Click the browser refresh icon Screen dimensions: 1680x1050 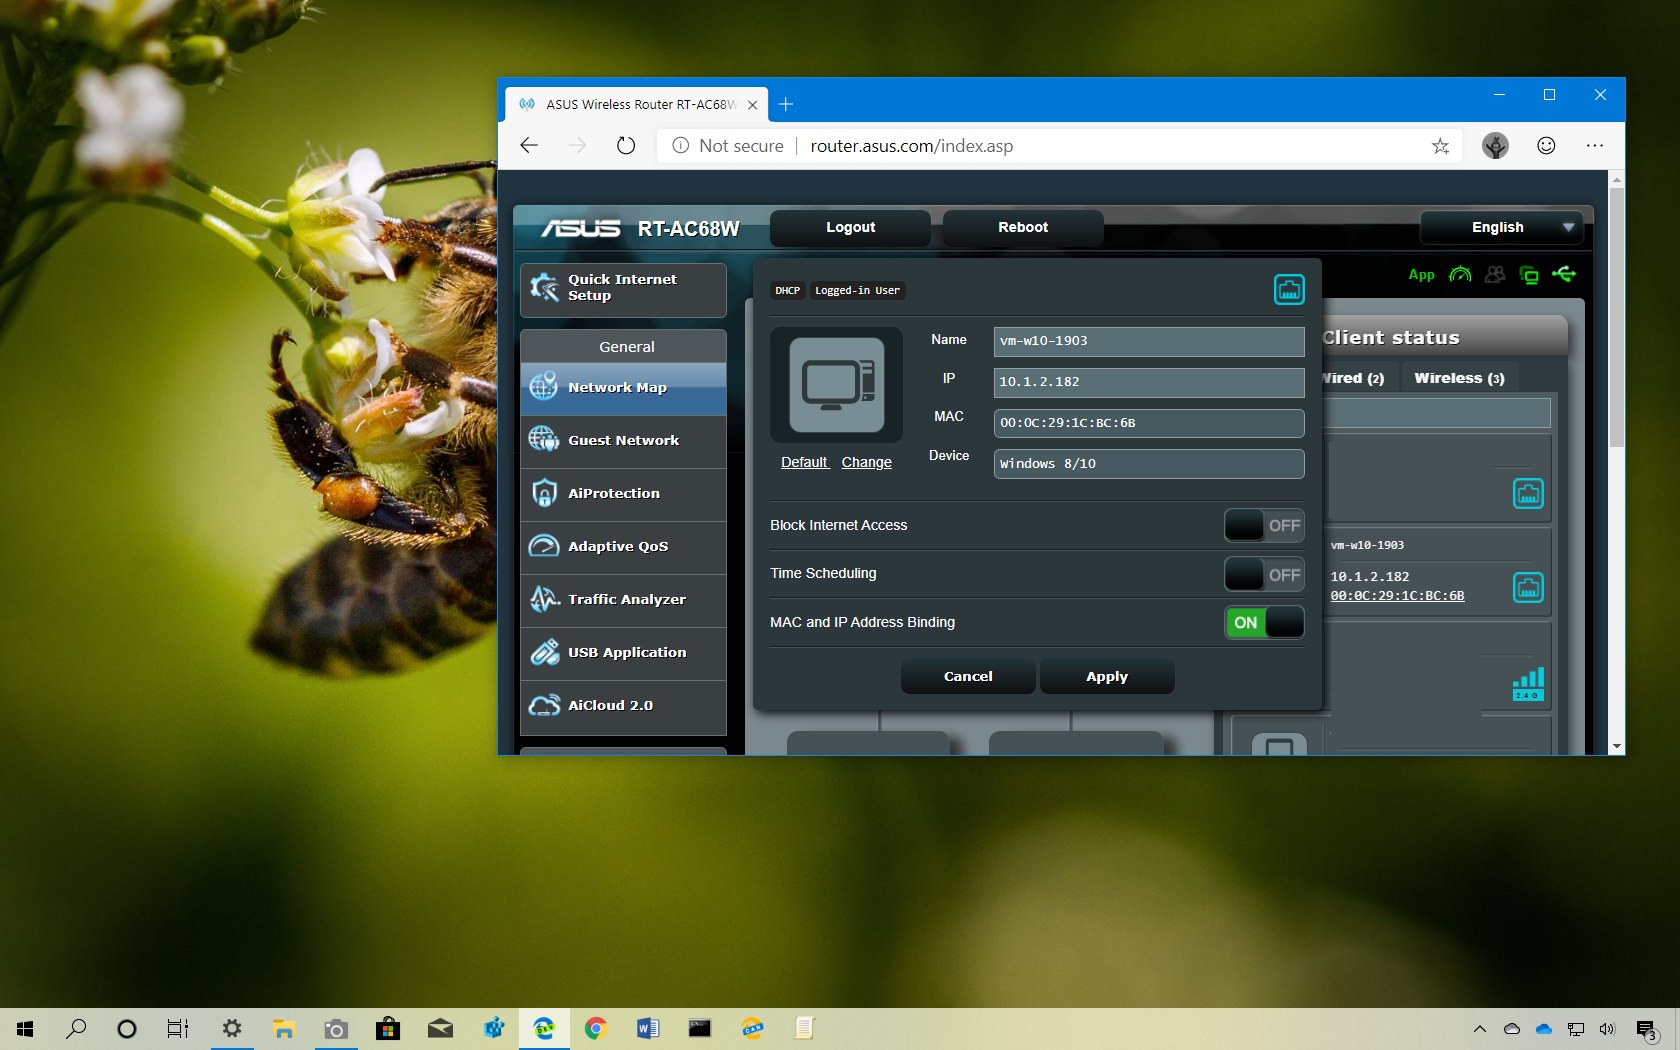click(626, 146)
